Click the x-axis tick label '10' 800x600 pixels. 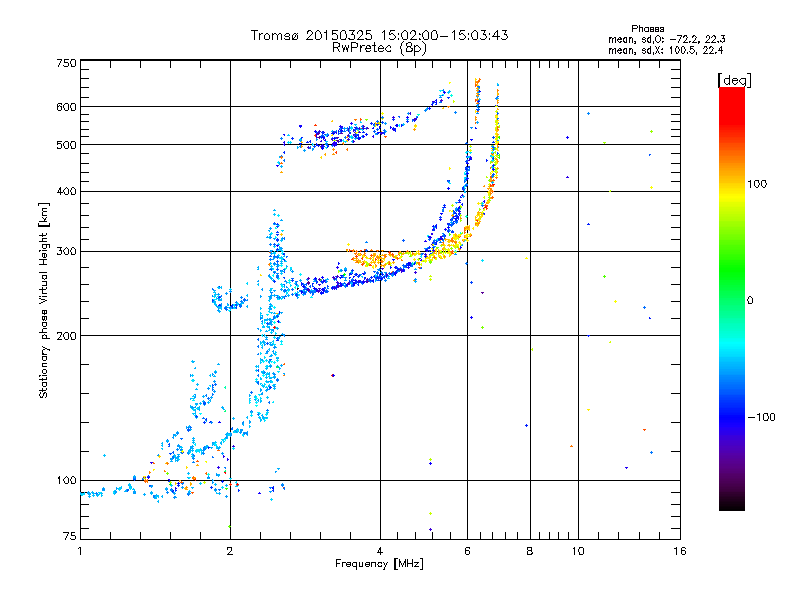click(x=578, y=551)
